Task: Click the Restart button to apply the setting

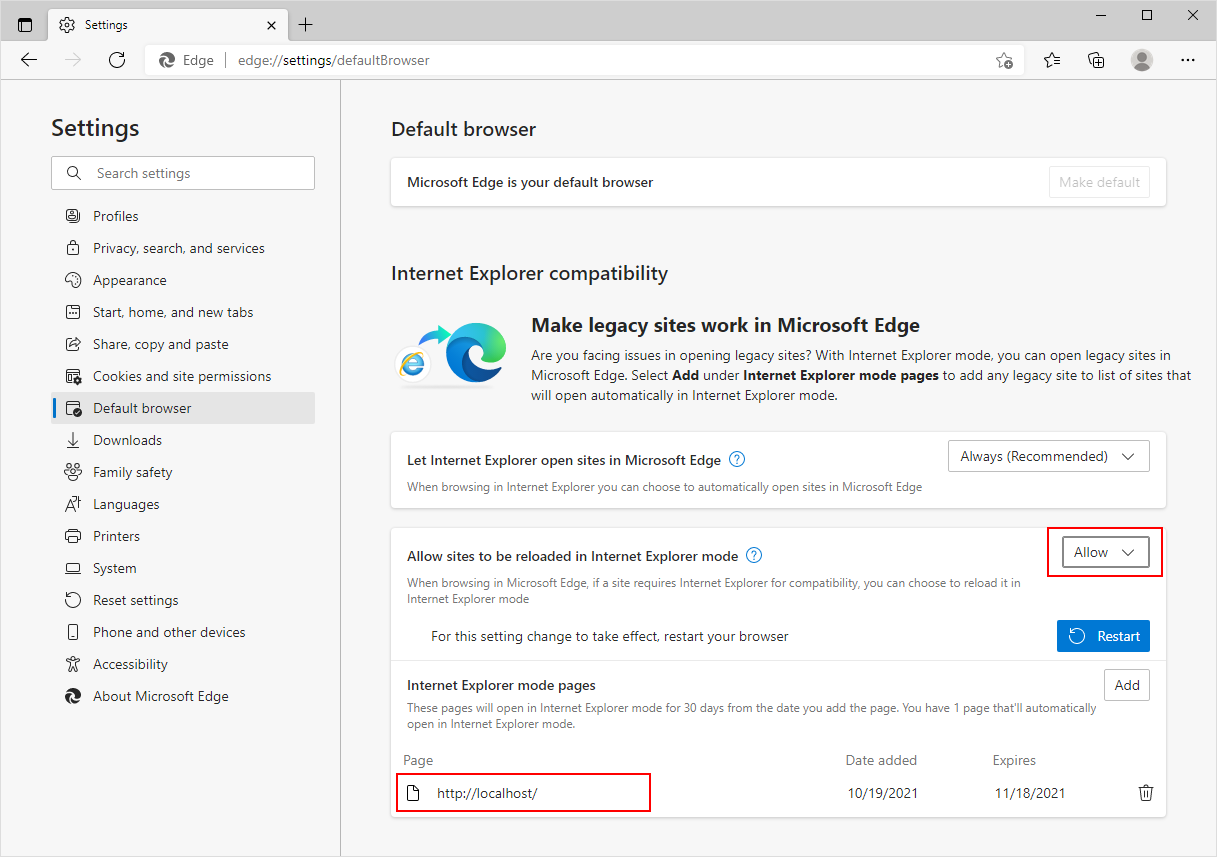Action: [1103, 635]
